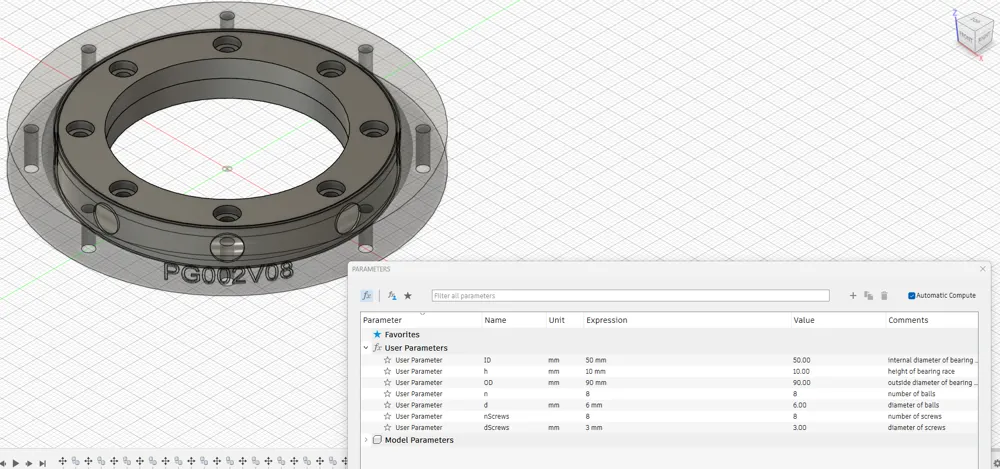The image size is (1000, 469).
Task: Click the '90 mm' expression for OD
Action: tap(596, 383)
